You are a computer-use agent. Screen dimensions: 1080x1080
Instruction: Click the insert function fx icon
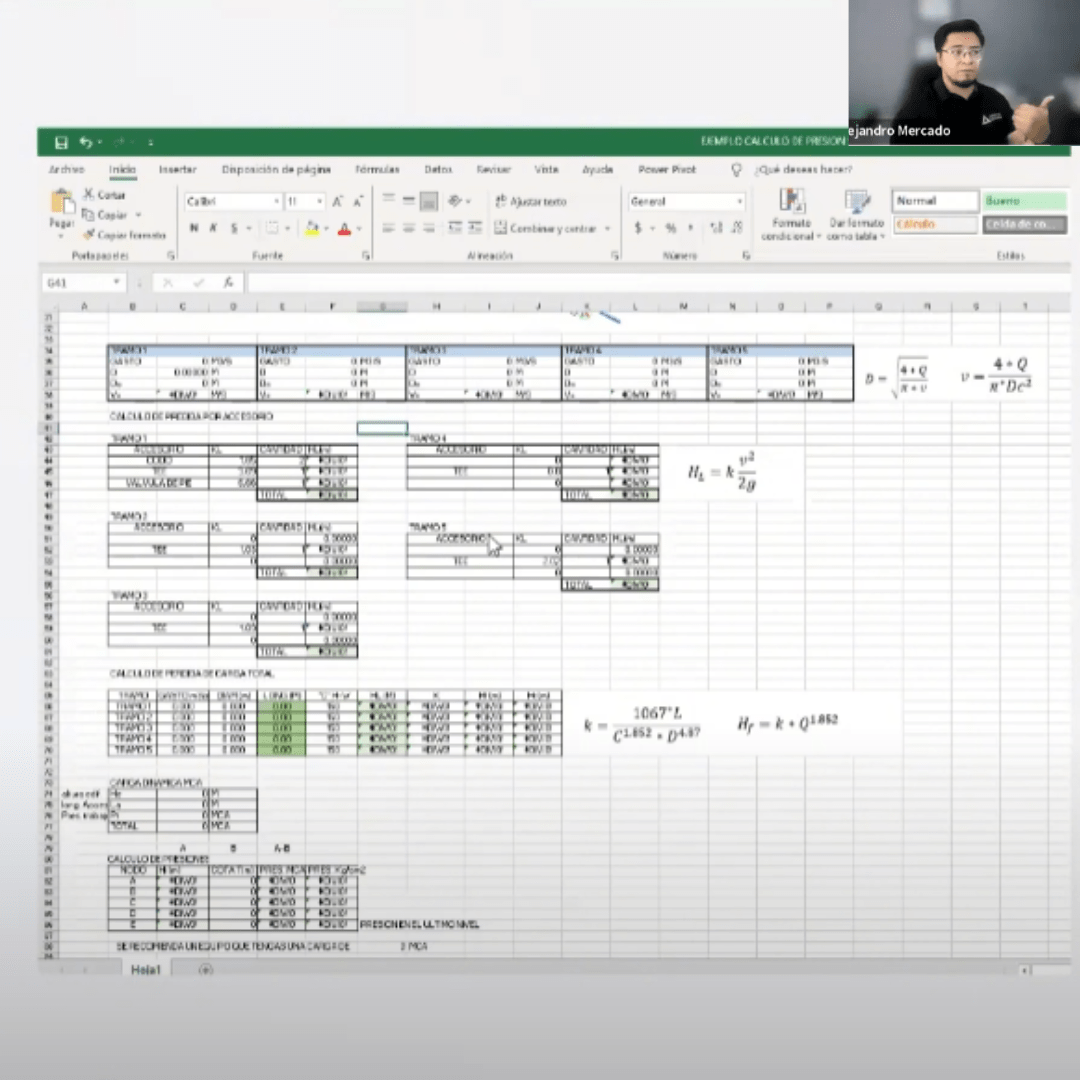click(228, 283)
